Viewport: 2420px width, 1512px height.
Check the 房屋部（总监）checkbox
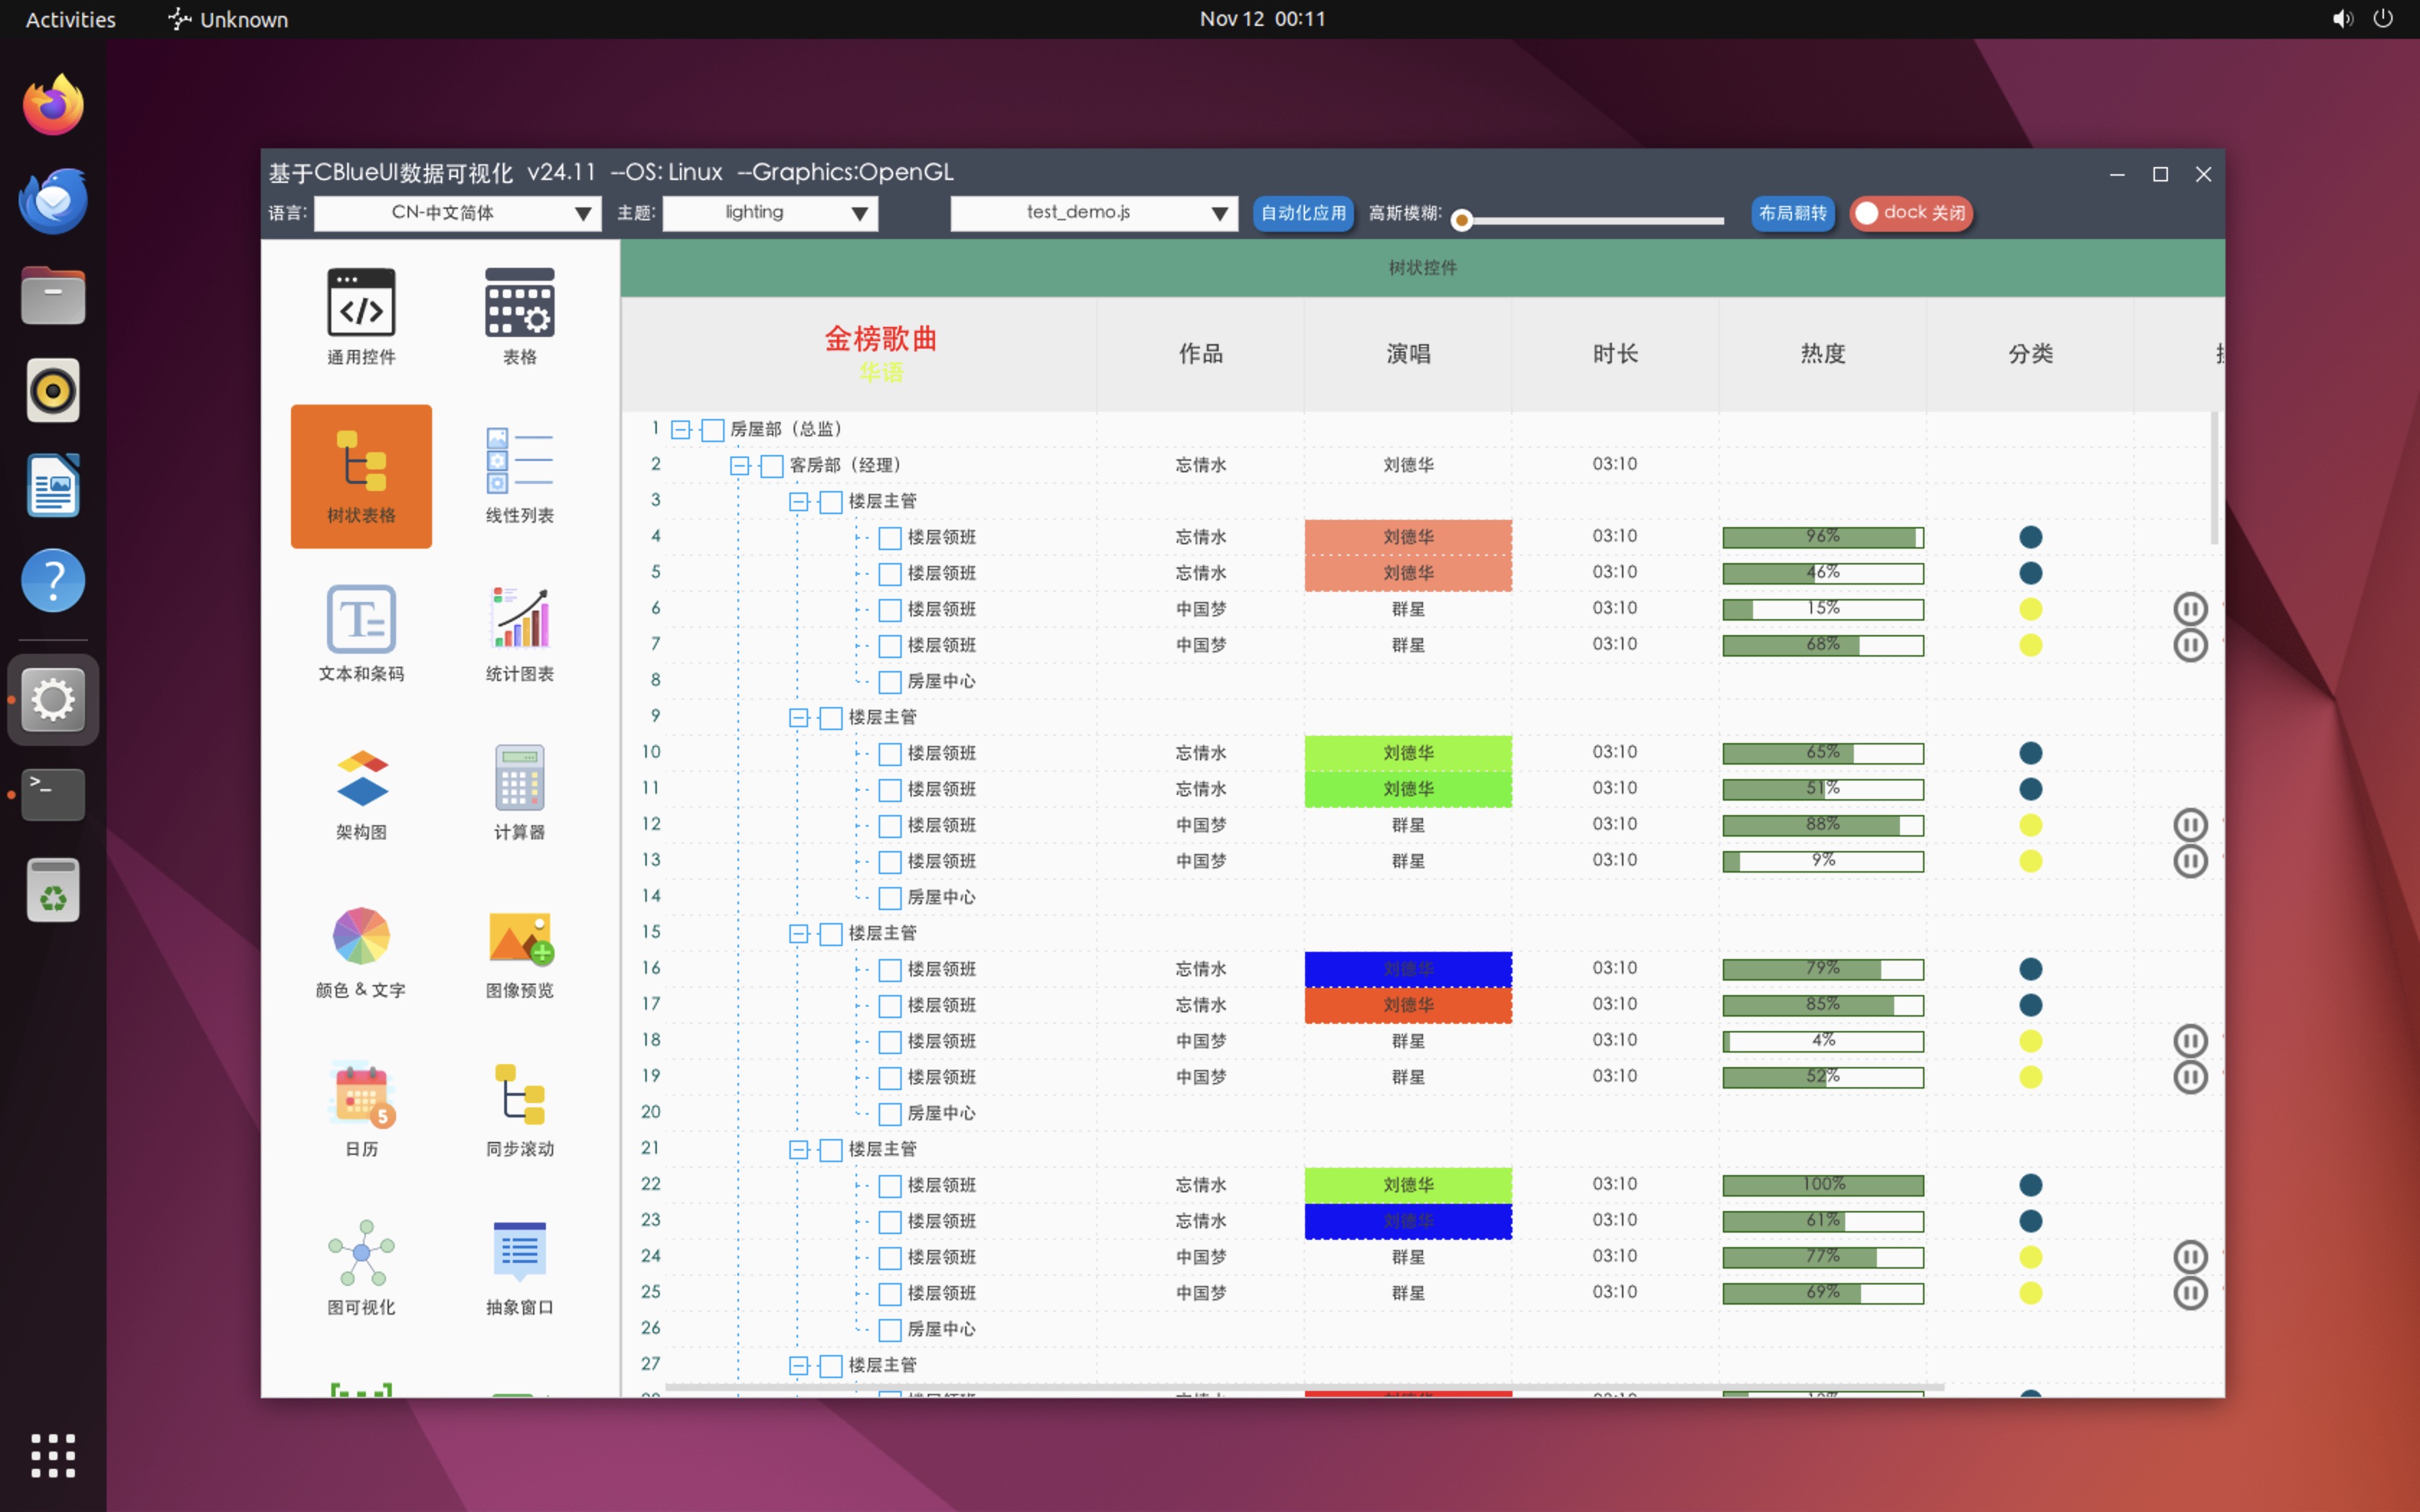point(712,430)
